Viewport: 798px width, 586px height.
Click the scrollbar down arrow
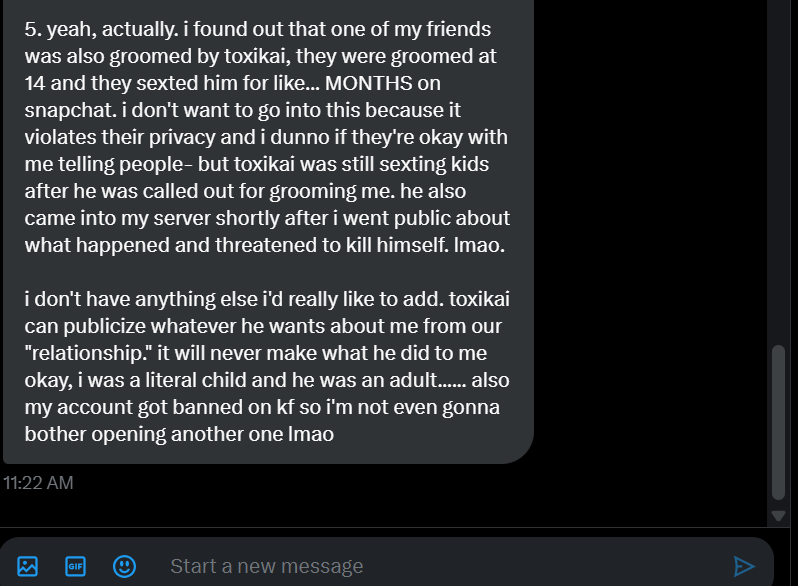(x=780, y=515)
